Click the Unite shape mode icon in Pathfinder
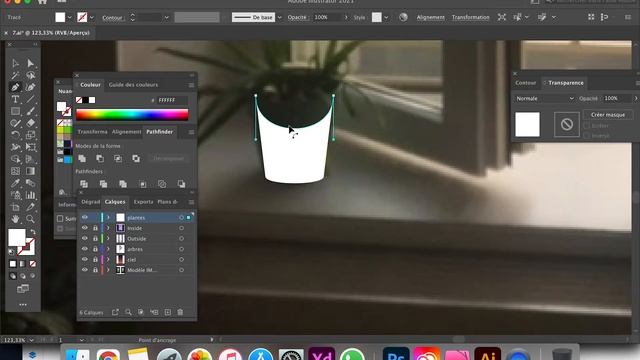The height and width of the screenshot is (360, 640). tap(82, 158)
